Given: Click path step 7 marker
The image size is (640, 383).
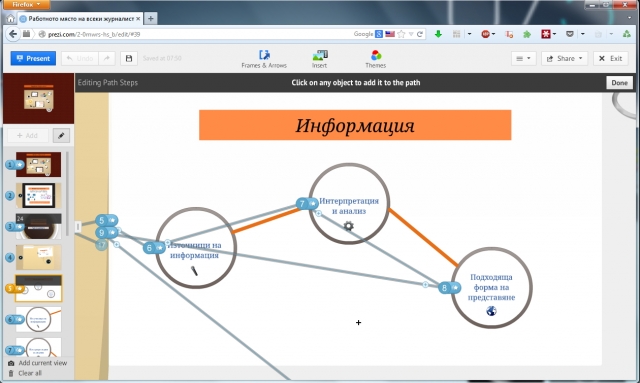Looking at the screenshot, I should 307,203.
